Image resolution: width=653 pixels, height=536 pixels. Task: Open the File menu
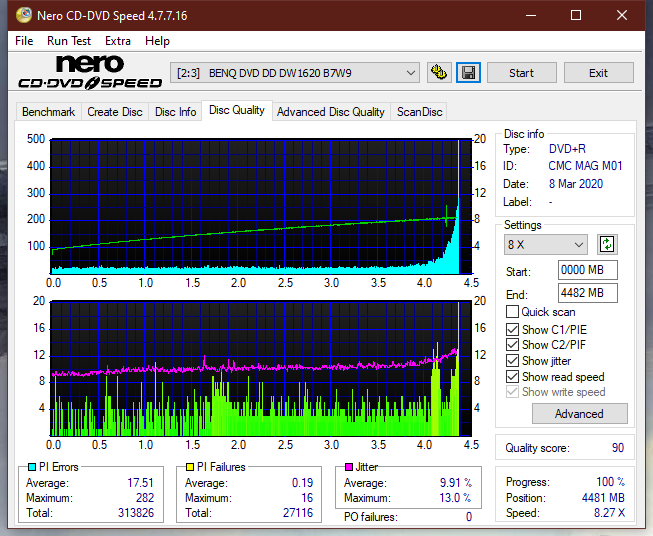[24, 41]
